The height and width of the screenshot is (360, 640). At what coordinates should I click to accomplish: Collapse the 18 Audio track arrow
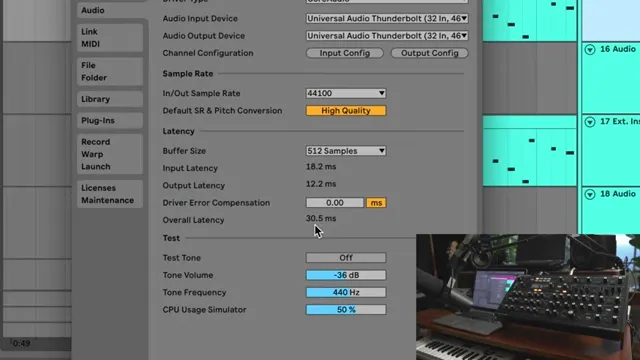click(590, 194)
